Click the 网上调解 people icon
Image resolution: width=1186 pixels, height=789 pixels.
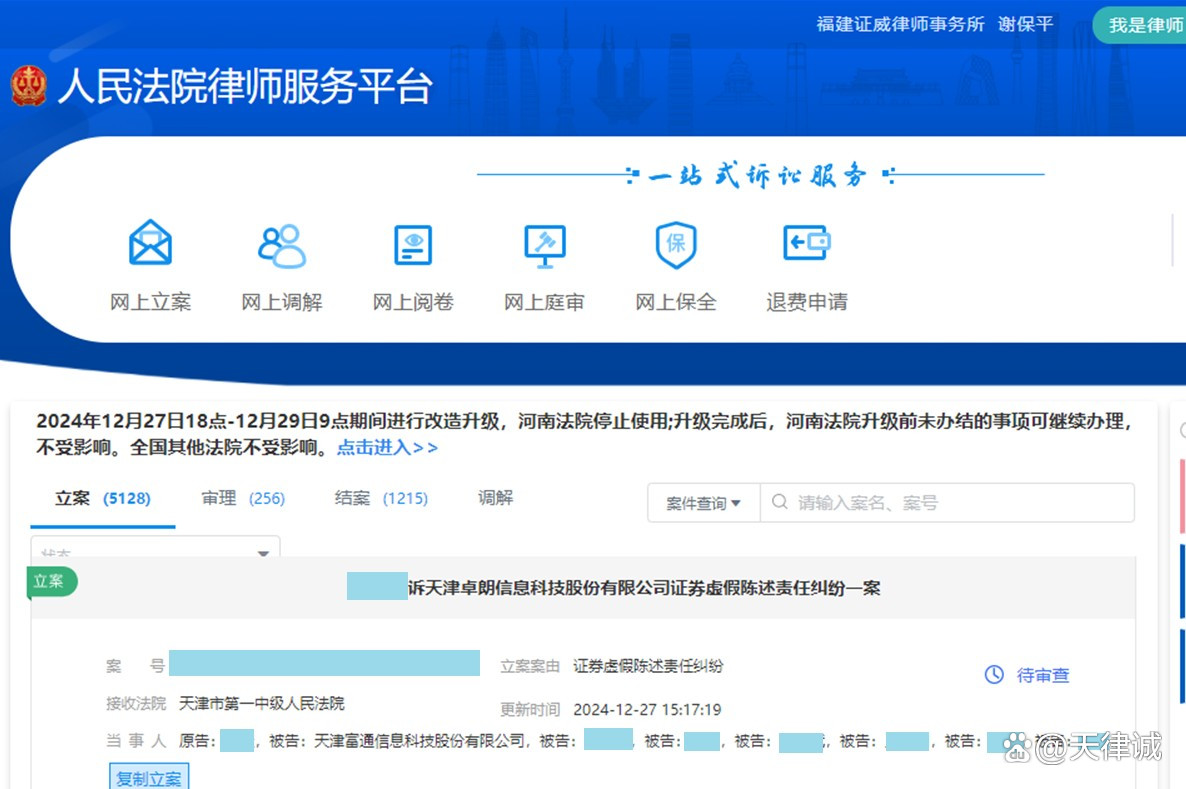tap(281, 244)
